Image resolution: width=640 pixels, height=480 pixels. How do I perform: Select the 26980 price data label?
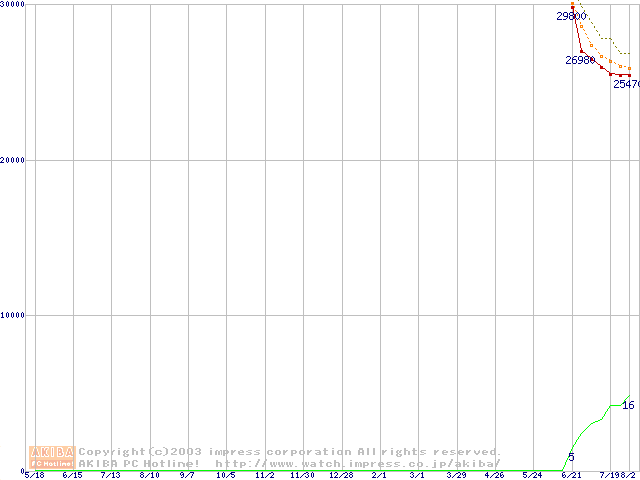[x=580, y=60]
